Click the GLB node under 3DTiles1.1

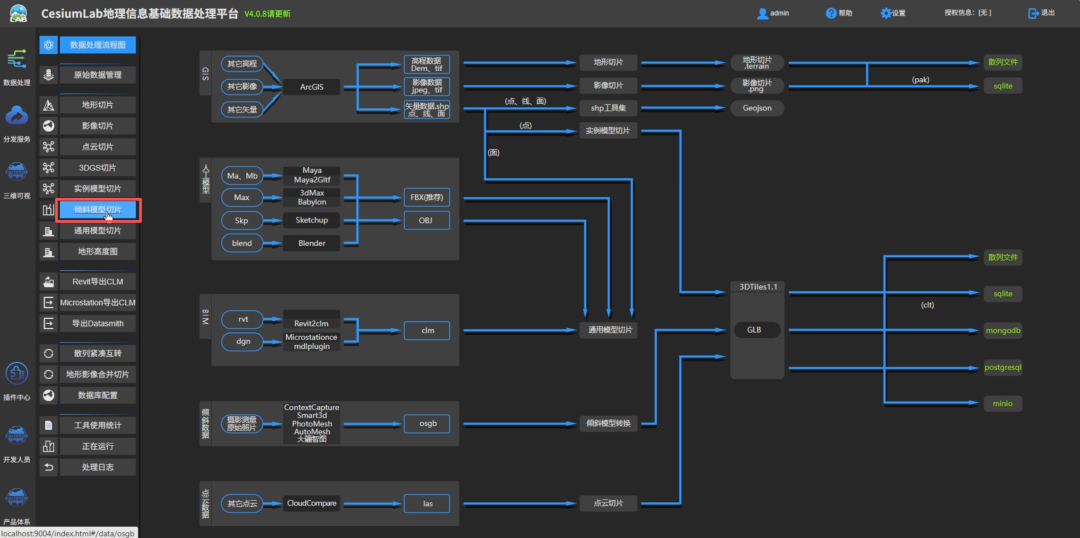[757, 330]
